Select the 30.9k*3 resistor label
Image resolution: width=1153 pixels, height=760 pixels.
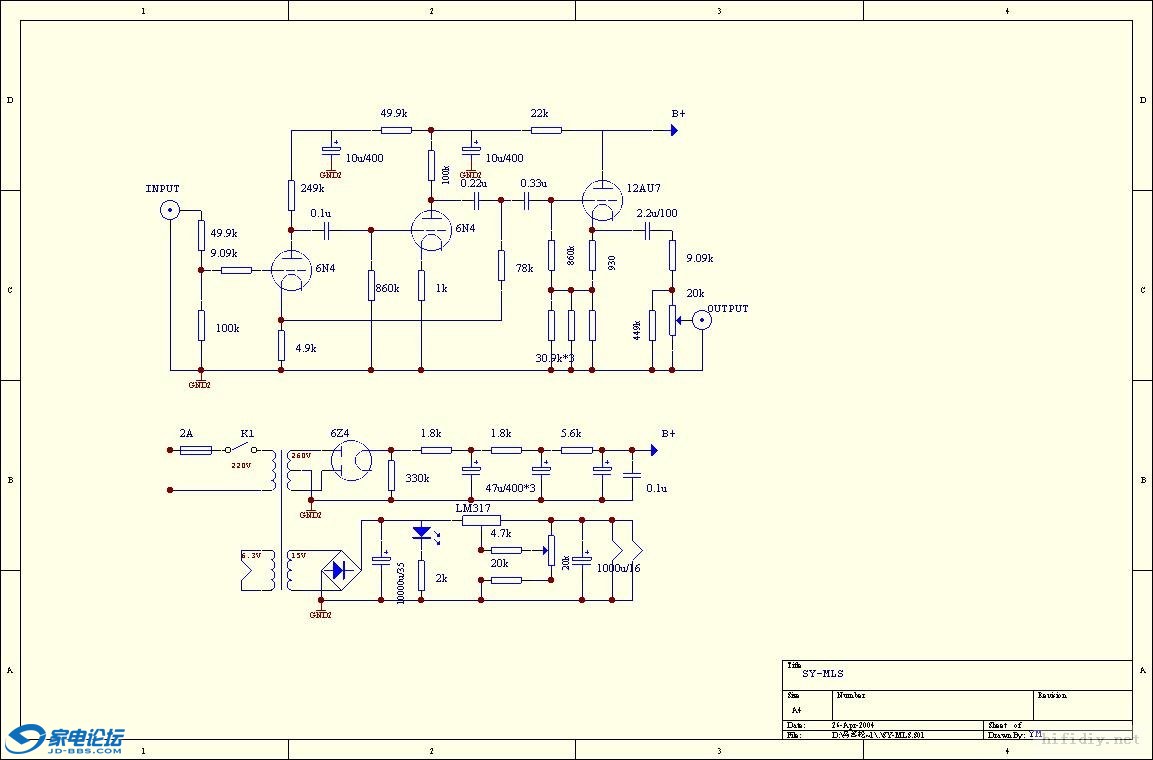pos(554,358)
